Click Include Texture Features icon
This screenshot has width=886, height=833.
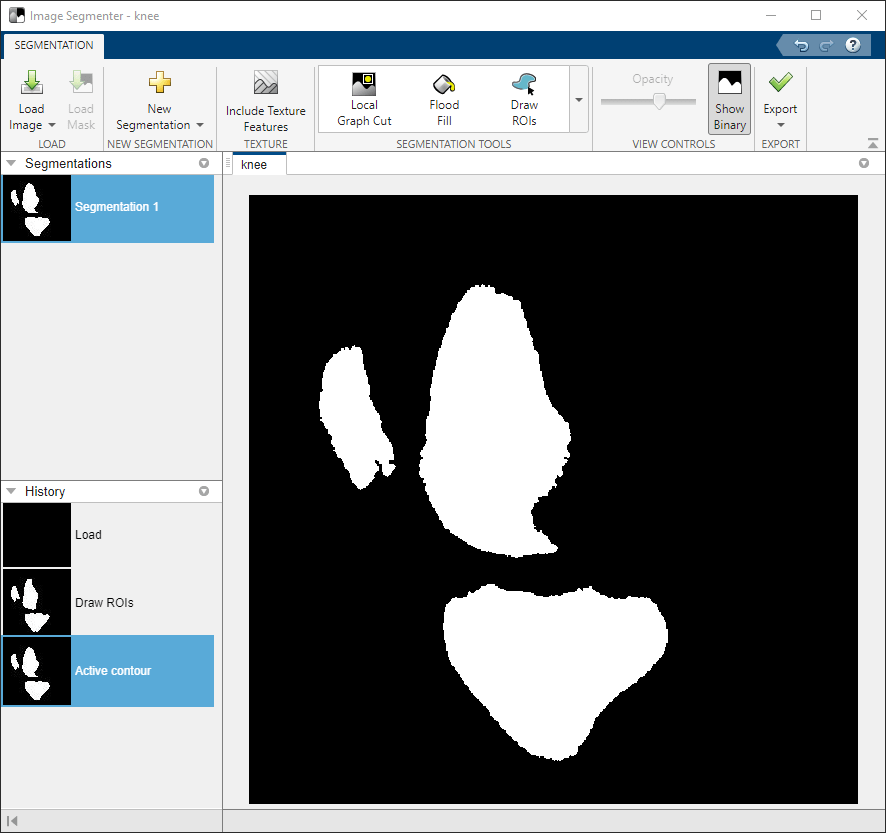pos(265,84)
